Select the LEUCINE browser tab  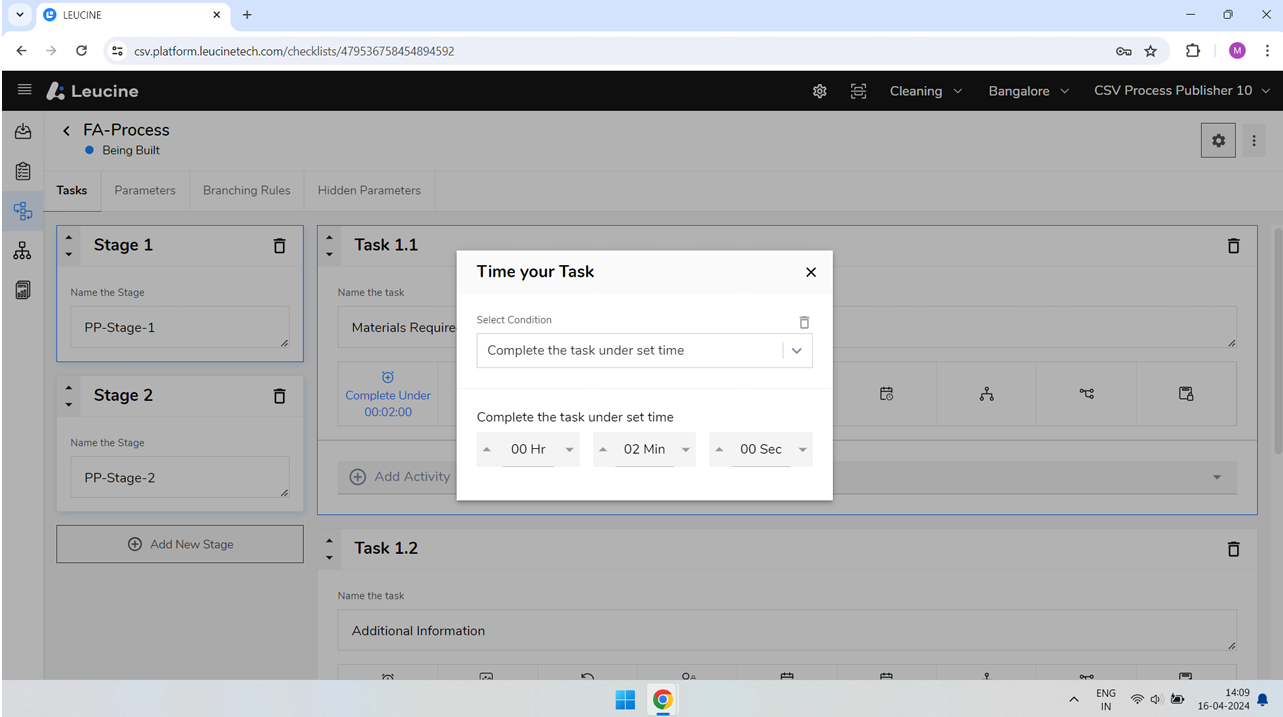pyautogui.click(x=132, y=15)
